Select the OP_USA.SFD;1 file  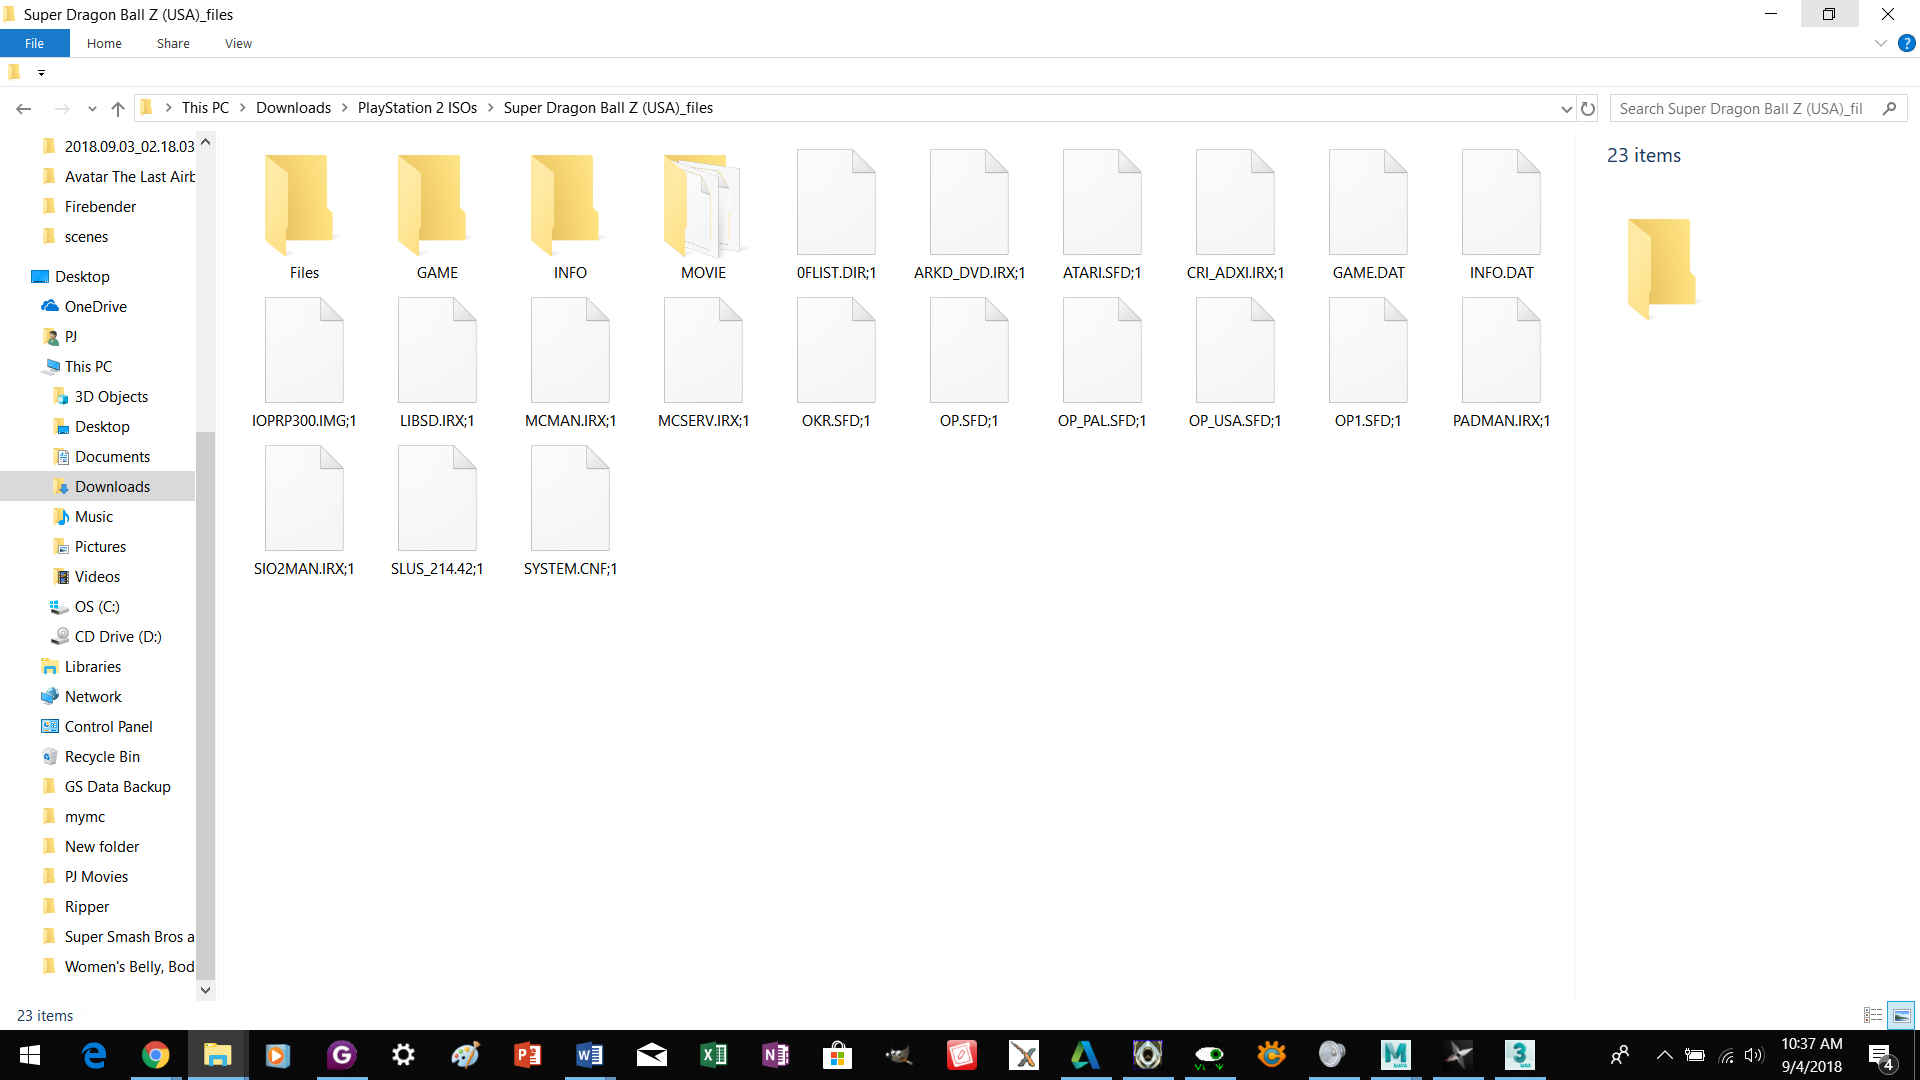point(1235,363)
